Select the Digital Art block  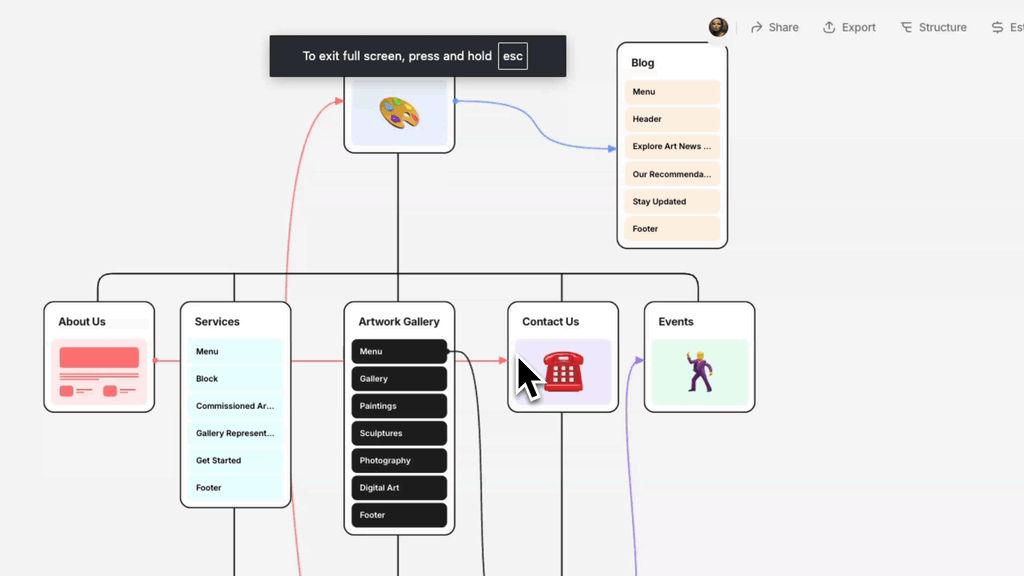399,488
